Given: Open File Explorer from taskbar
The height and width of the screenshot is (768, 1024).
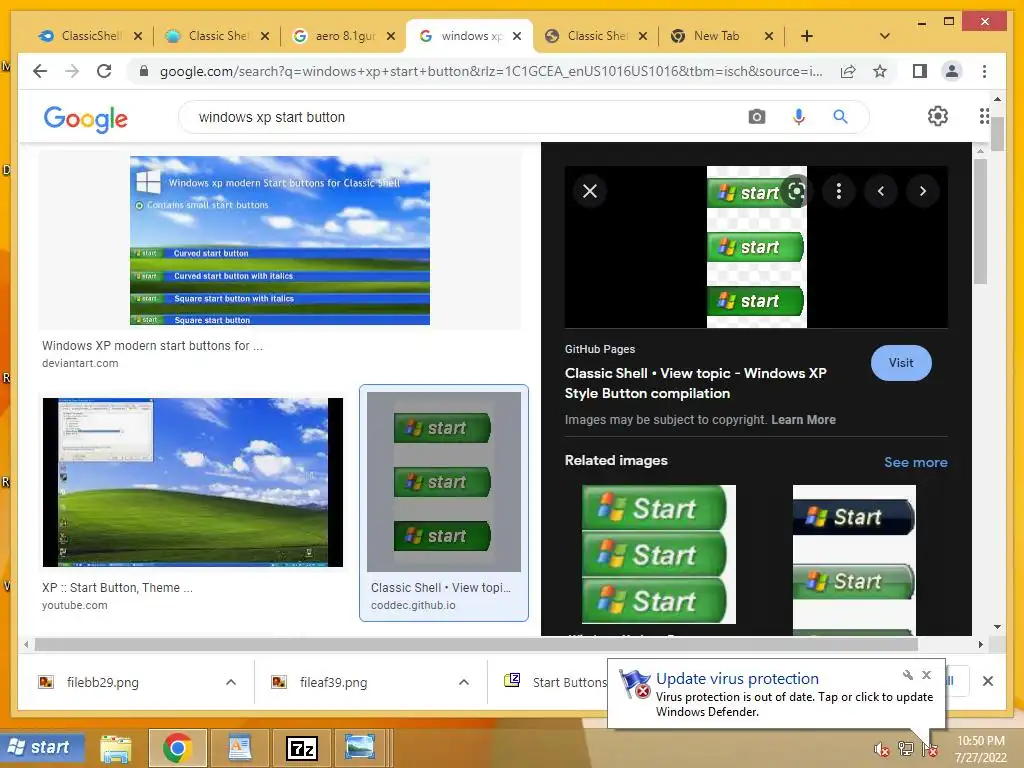Looking at the screenshot, I should (x=116, y=748).
